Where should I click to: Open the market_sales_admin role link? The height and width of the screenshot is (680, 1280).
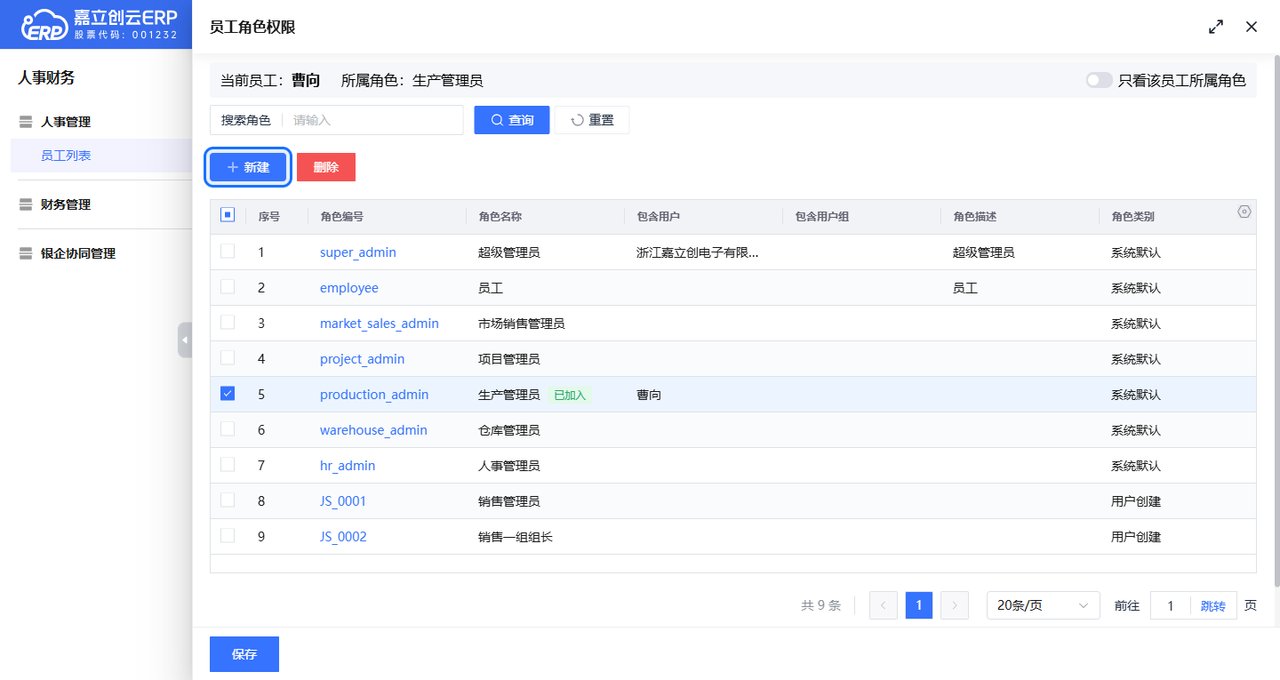[379, 323]
